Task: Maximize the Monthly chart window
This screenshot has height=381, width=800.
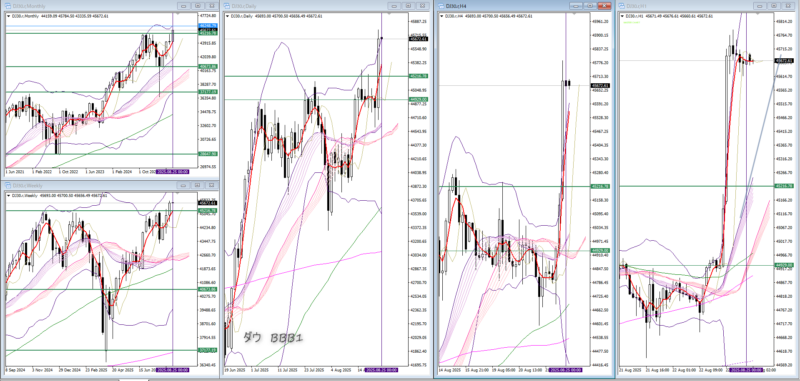Action: (x=197, y=6)
